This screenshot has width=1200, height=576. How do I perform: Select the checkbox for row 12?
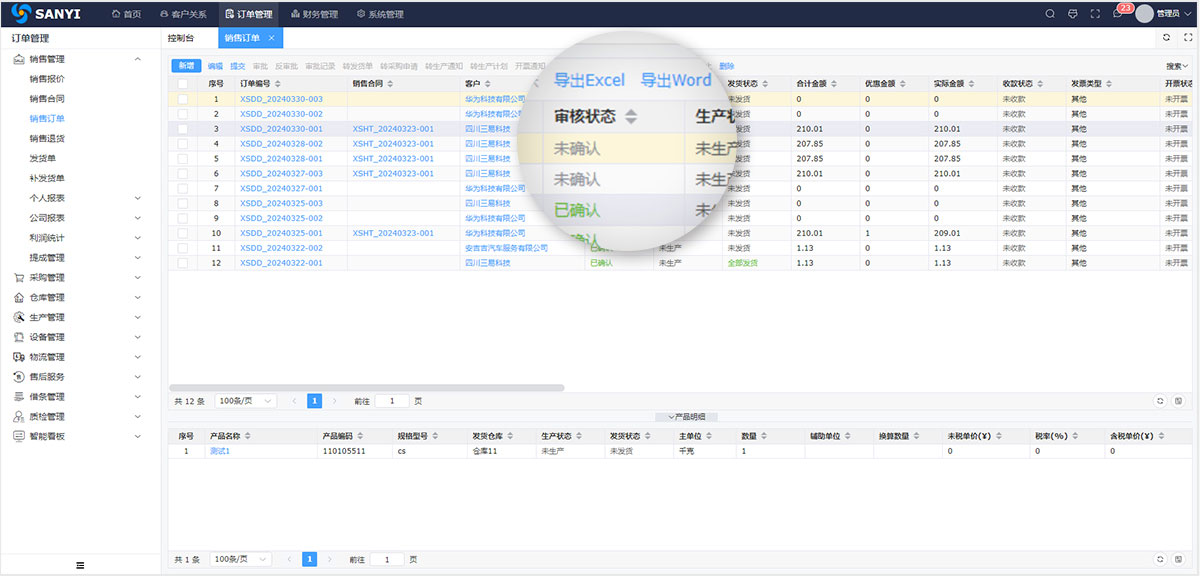(x=182, y=263)
